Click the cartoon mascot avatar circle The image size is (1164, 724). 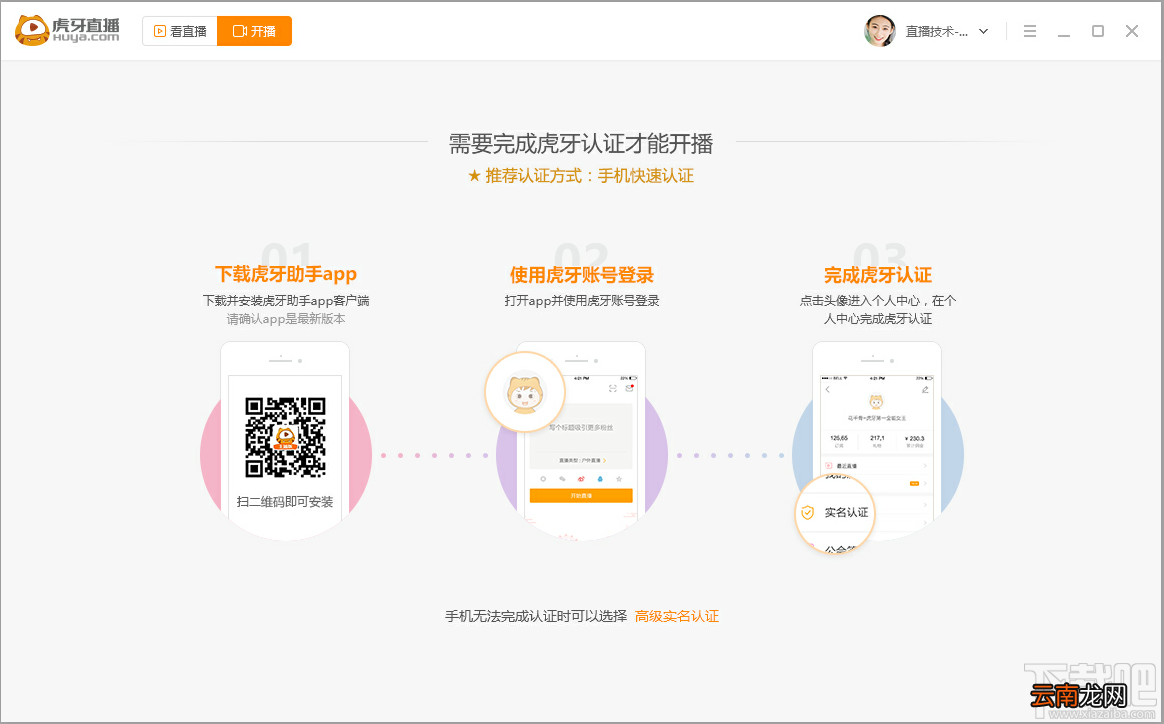[525, 392]
